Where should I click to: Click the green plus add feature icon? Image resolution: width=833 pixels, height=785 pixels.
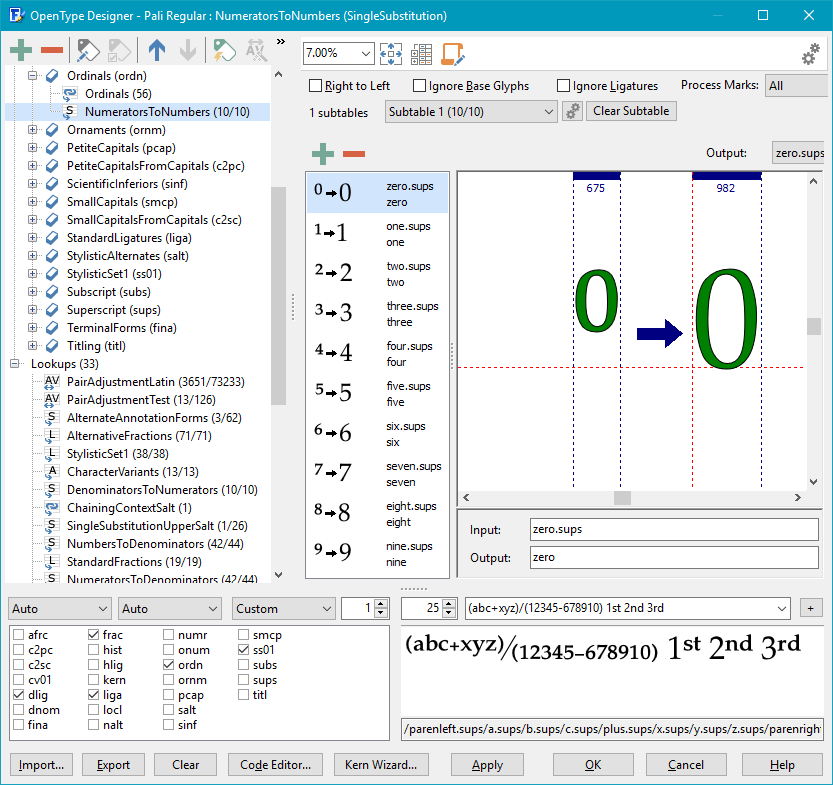(x=21, y=50)
